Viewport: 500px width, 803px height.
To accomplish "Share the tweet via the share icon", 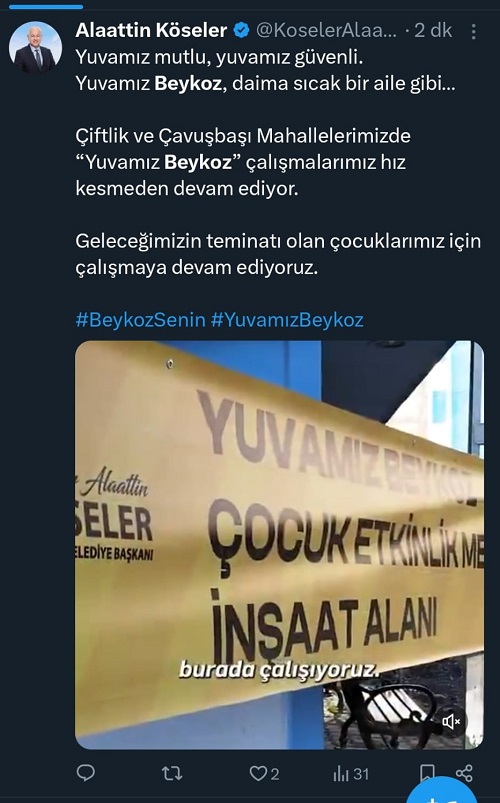I will tap(464, 773).
